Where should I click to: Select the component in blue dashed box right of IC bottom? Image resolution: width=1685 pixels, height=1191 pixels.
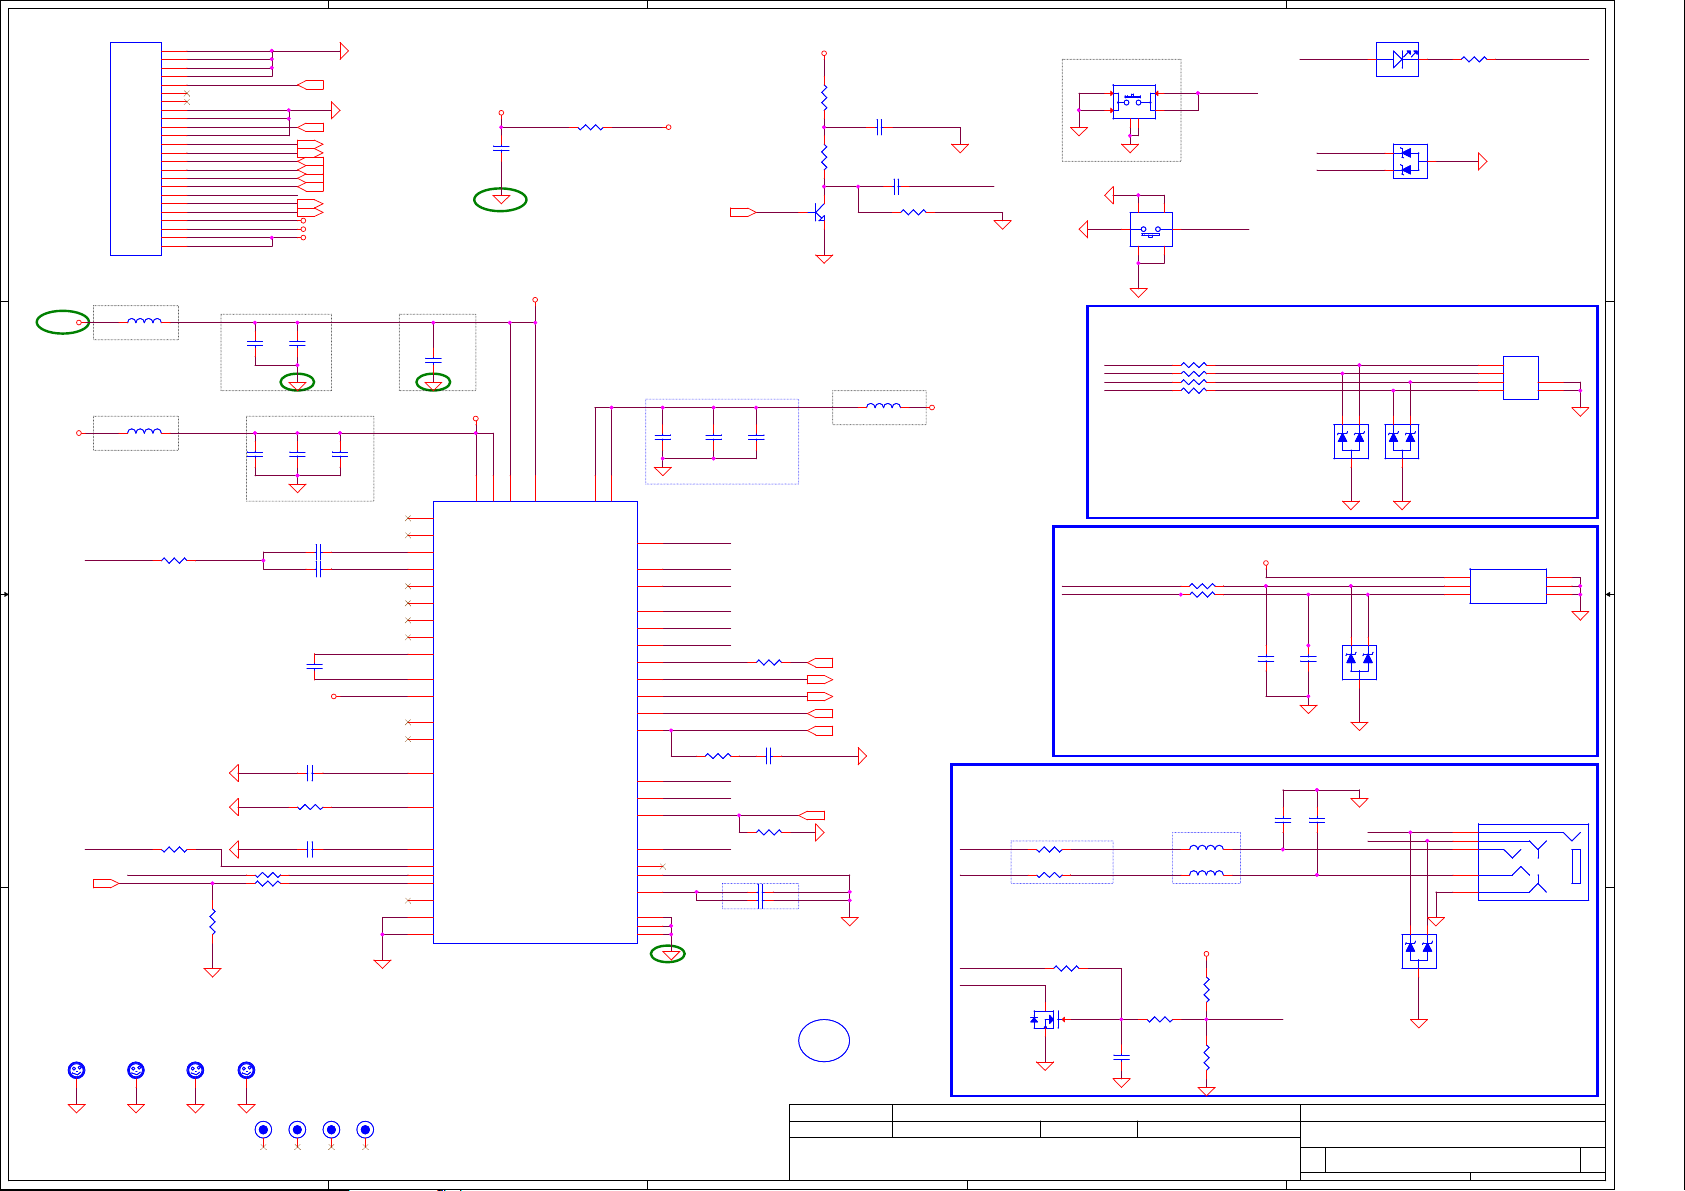[x=760, y=896]
